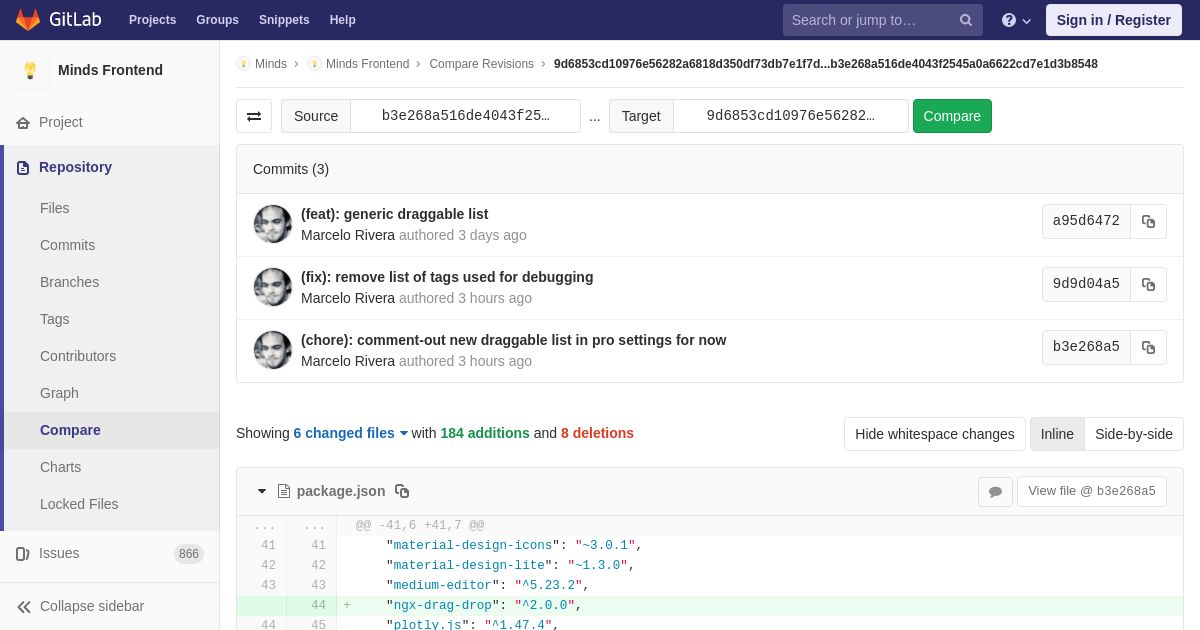
Task: Copy commit SHA a95d6472
Action: [x=1148, y=221]
